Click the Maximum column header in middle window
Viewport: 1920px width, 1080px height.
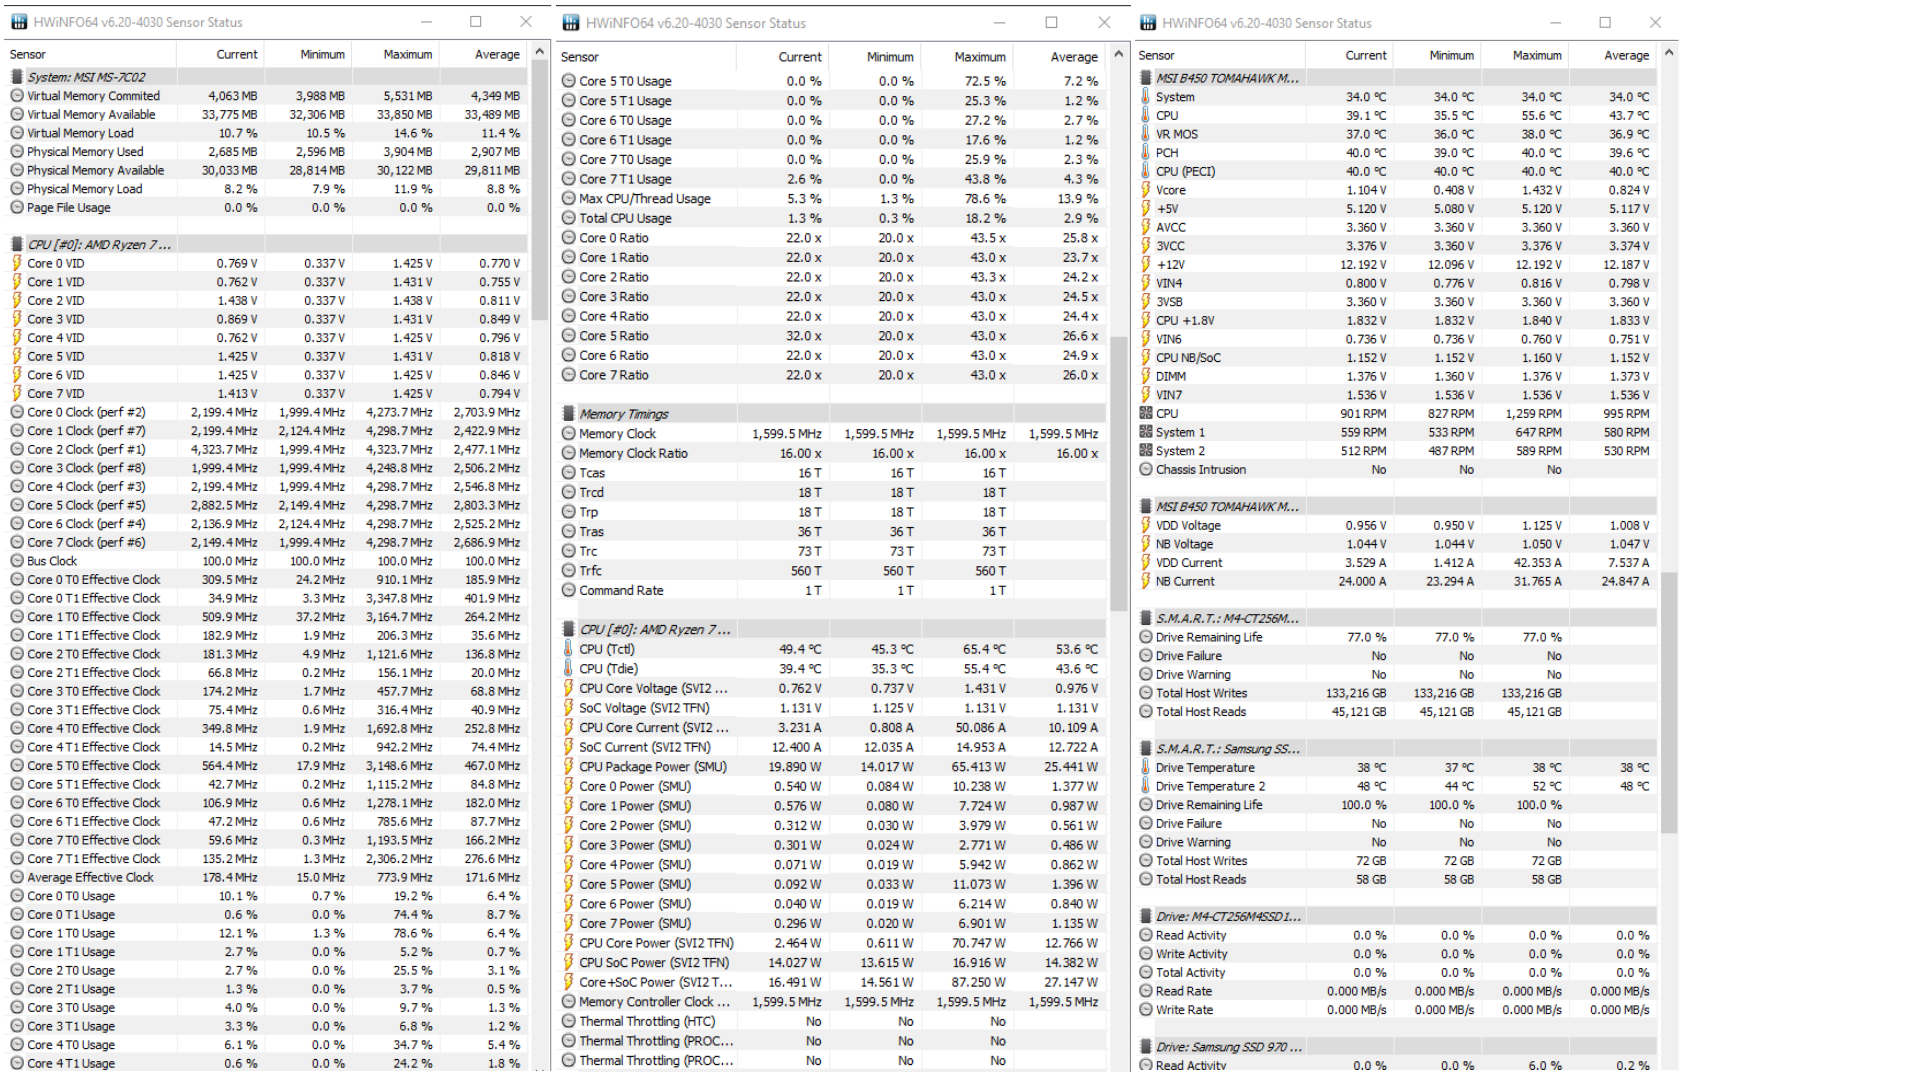979,57
